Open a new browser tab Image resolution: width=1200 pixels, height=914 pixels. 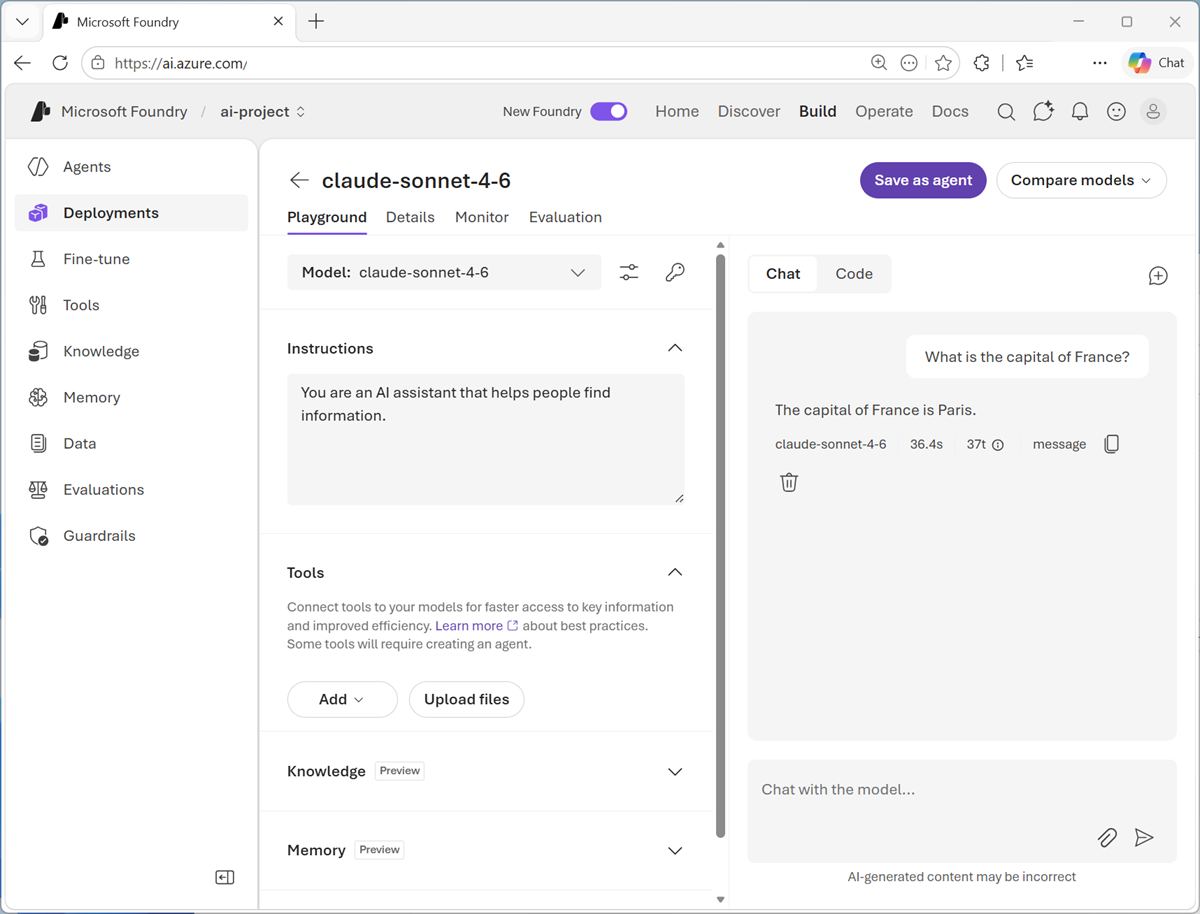(316, 21)
